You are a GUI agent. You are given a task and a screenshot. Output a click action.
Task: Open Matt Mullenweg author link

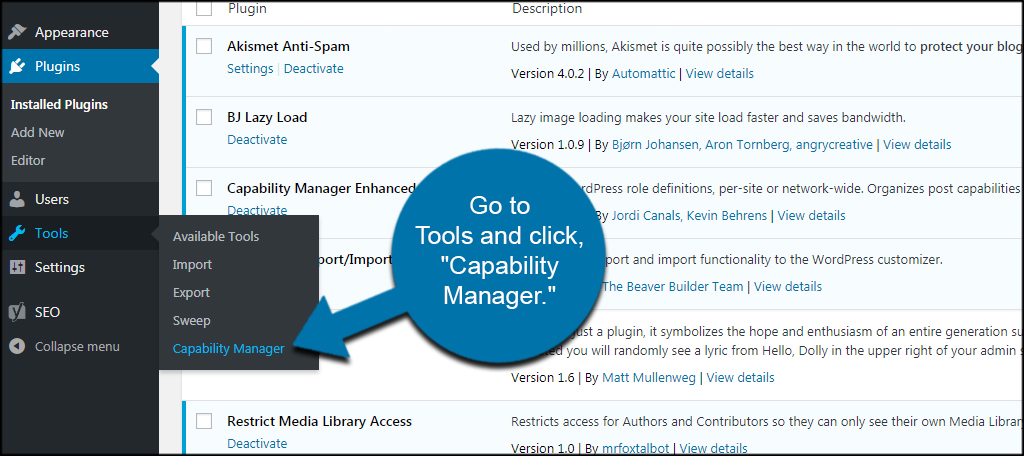click(649, 377)
